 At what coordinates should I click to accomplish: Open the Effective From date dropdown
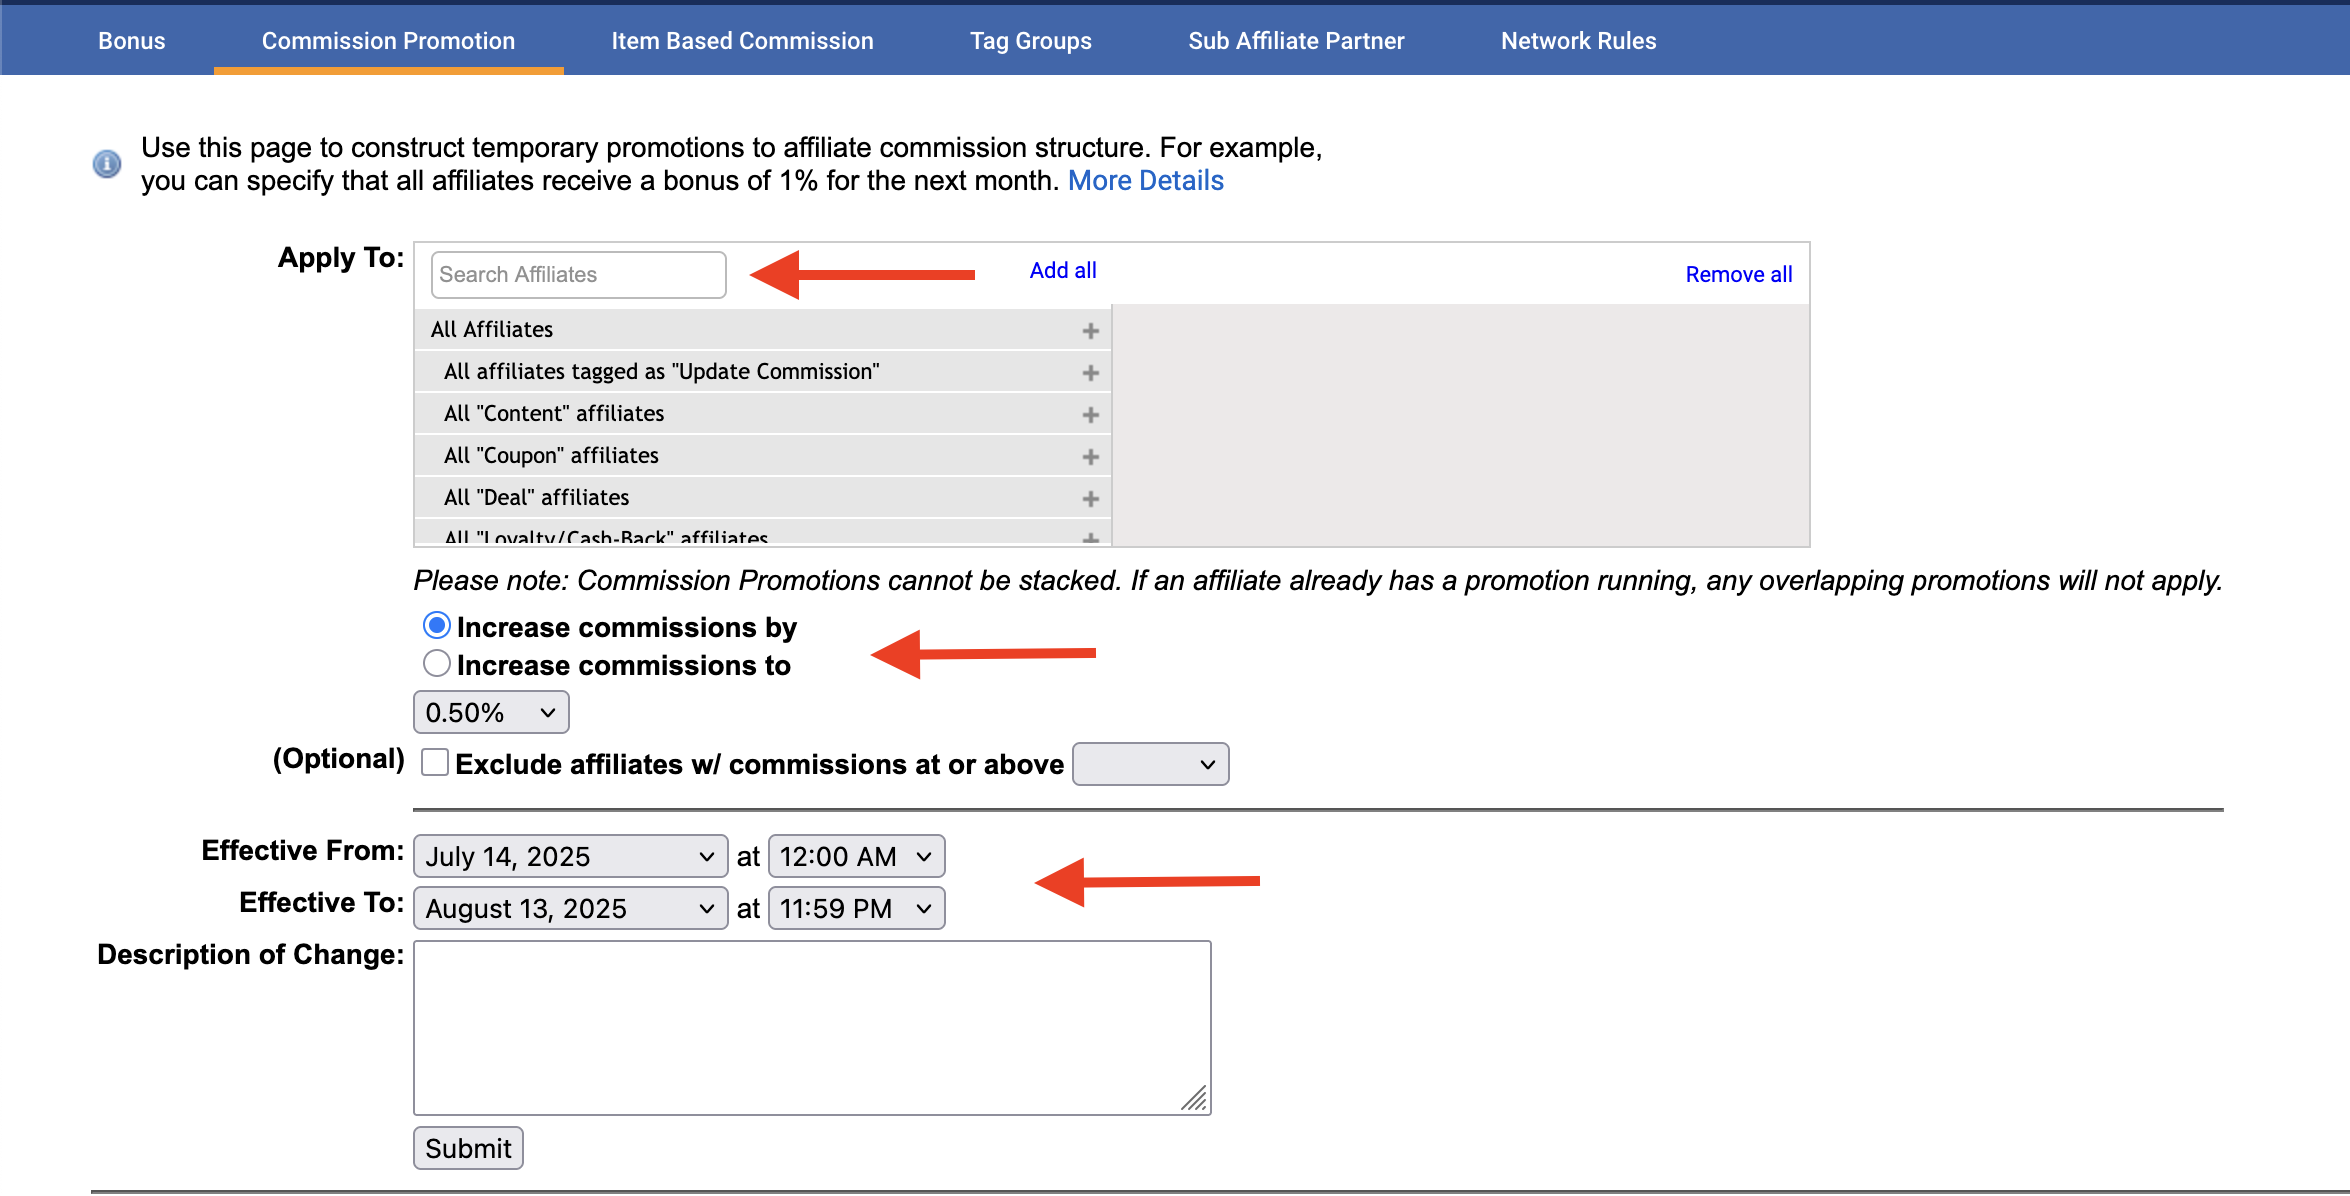pos(570,857)
